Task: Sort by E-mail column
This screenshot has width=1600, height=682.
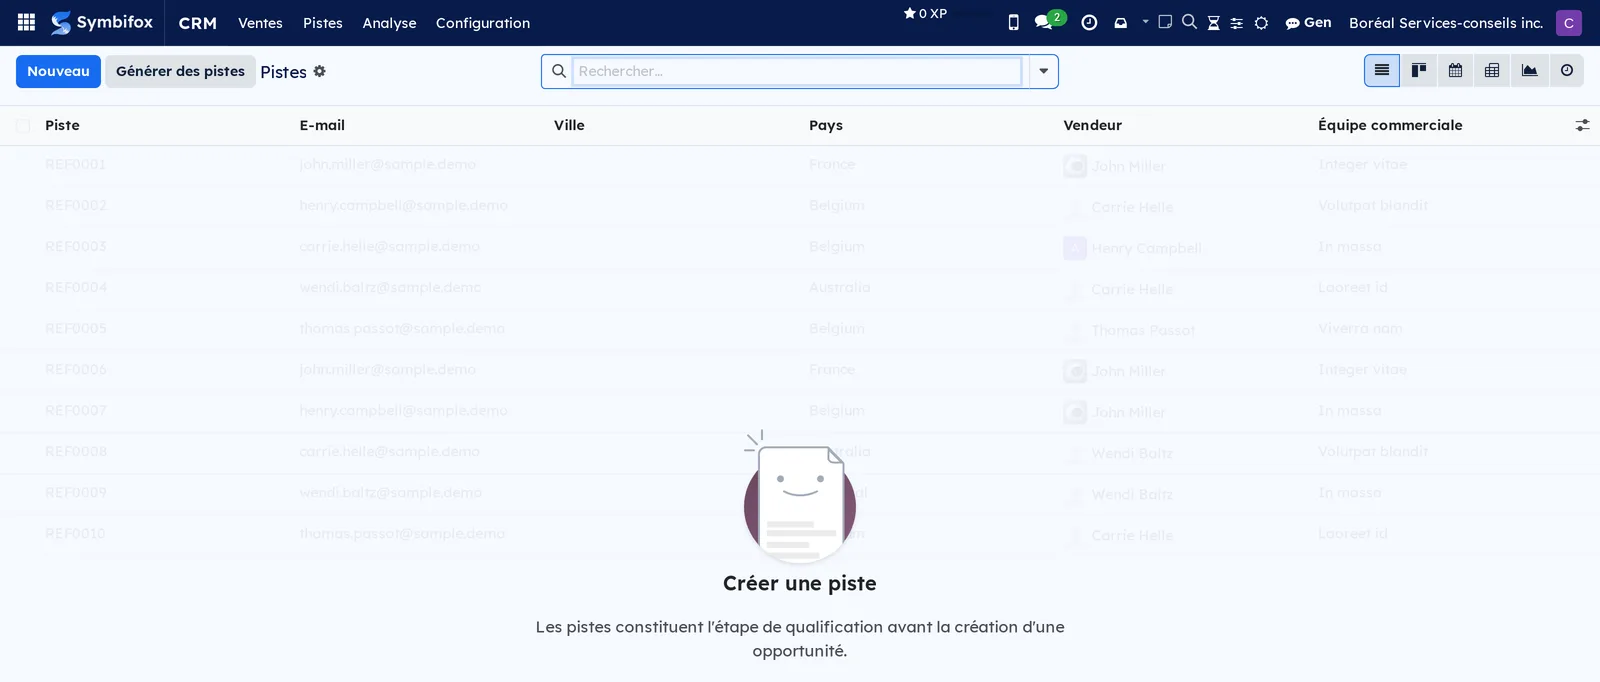Action: pyautogui.click(x=322, y=125)
